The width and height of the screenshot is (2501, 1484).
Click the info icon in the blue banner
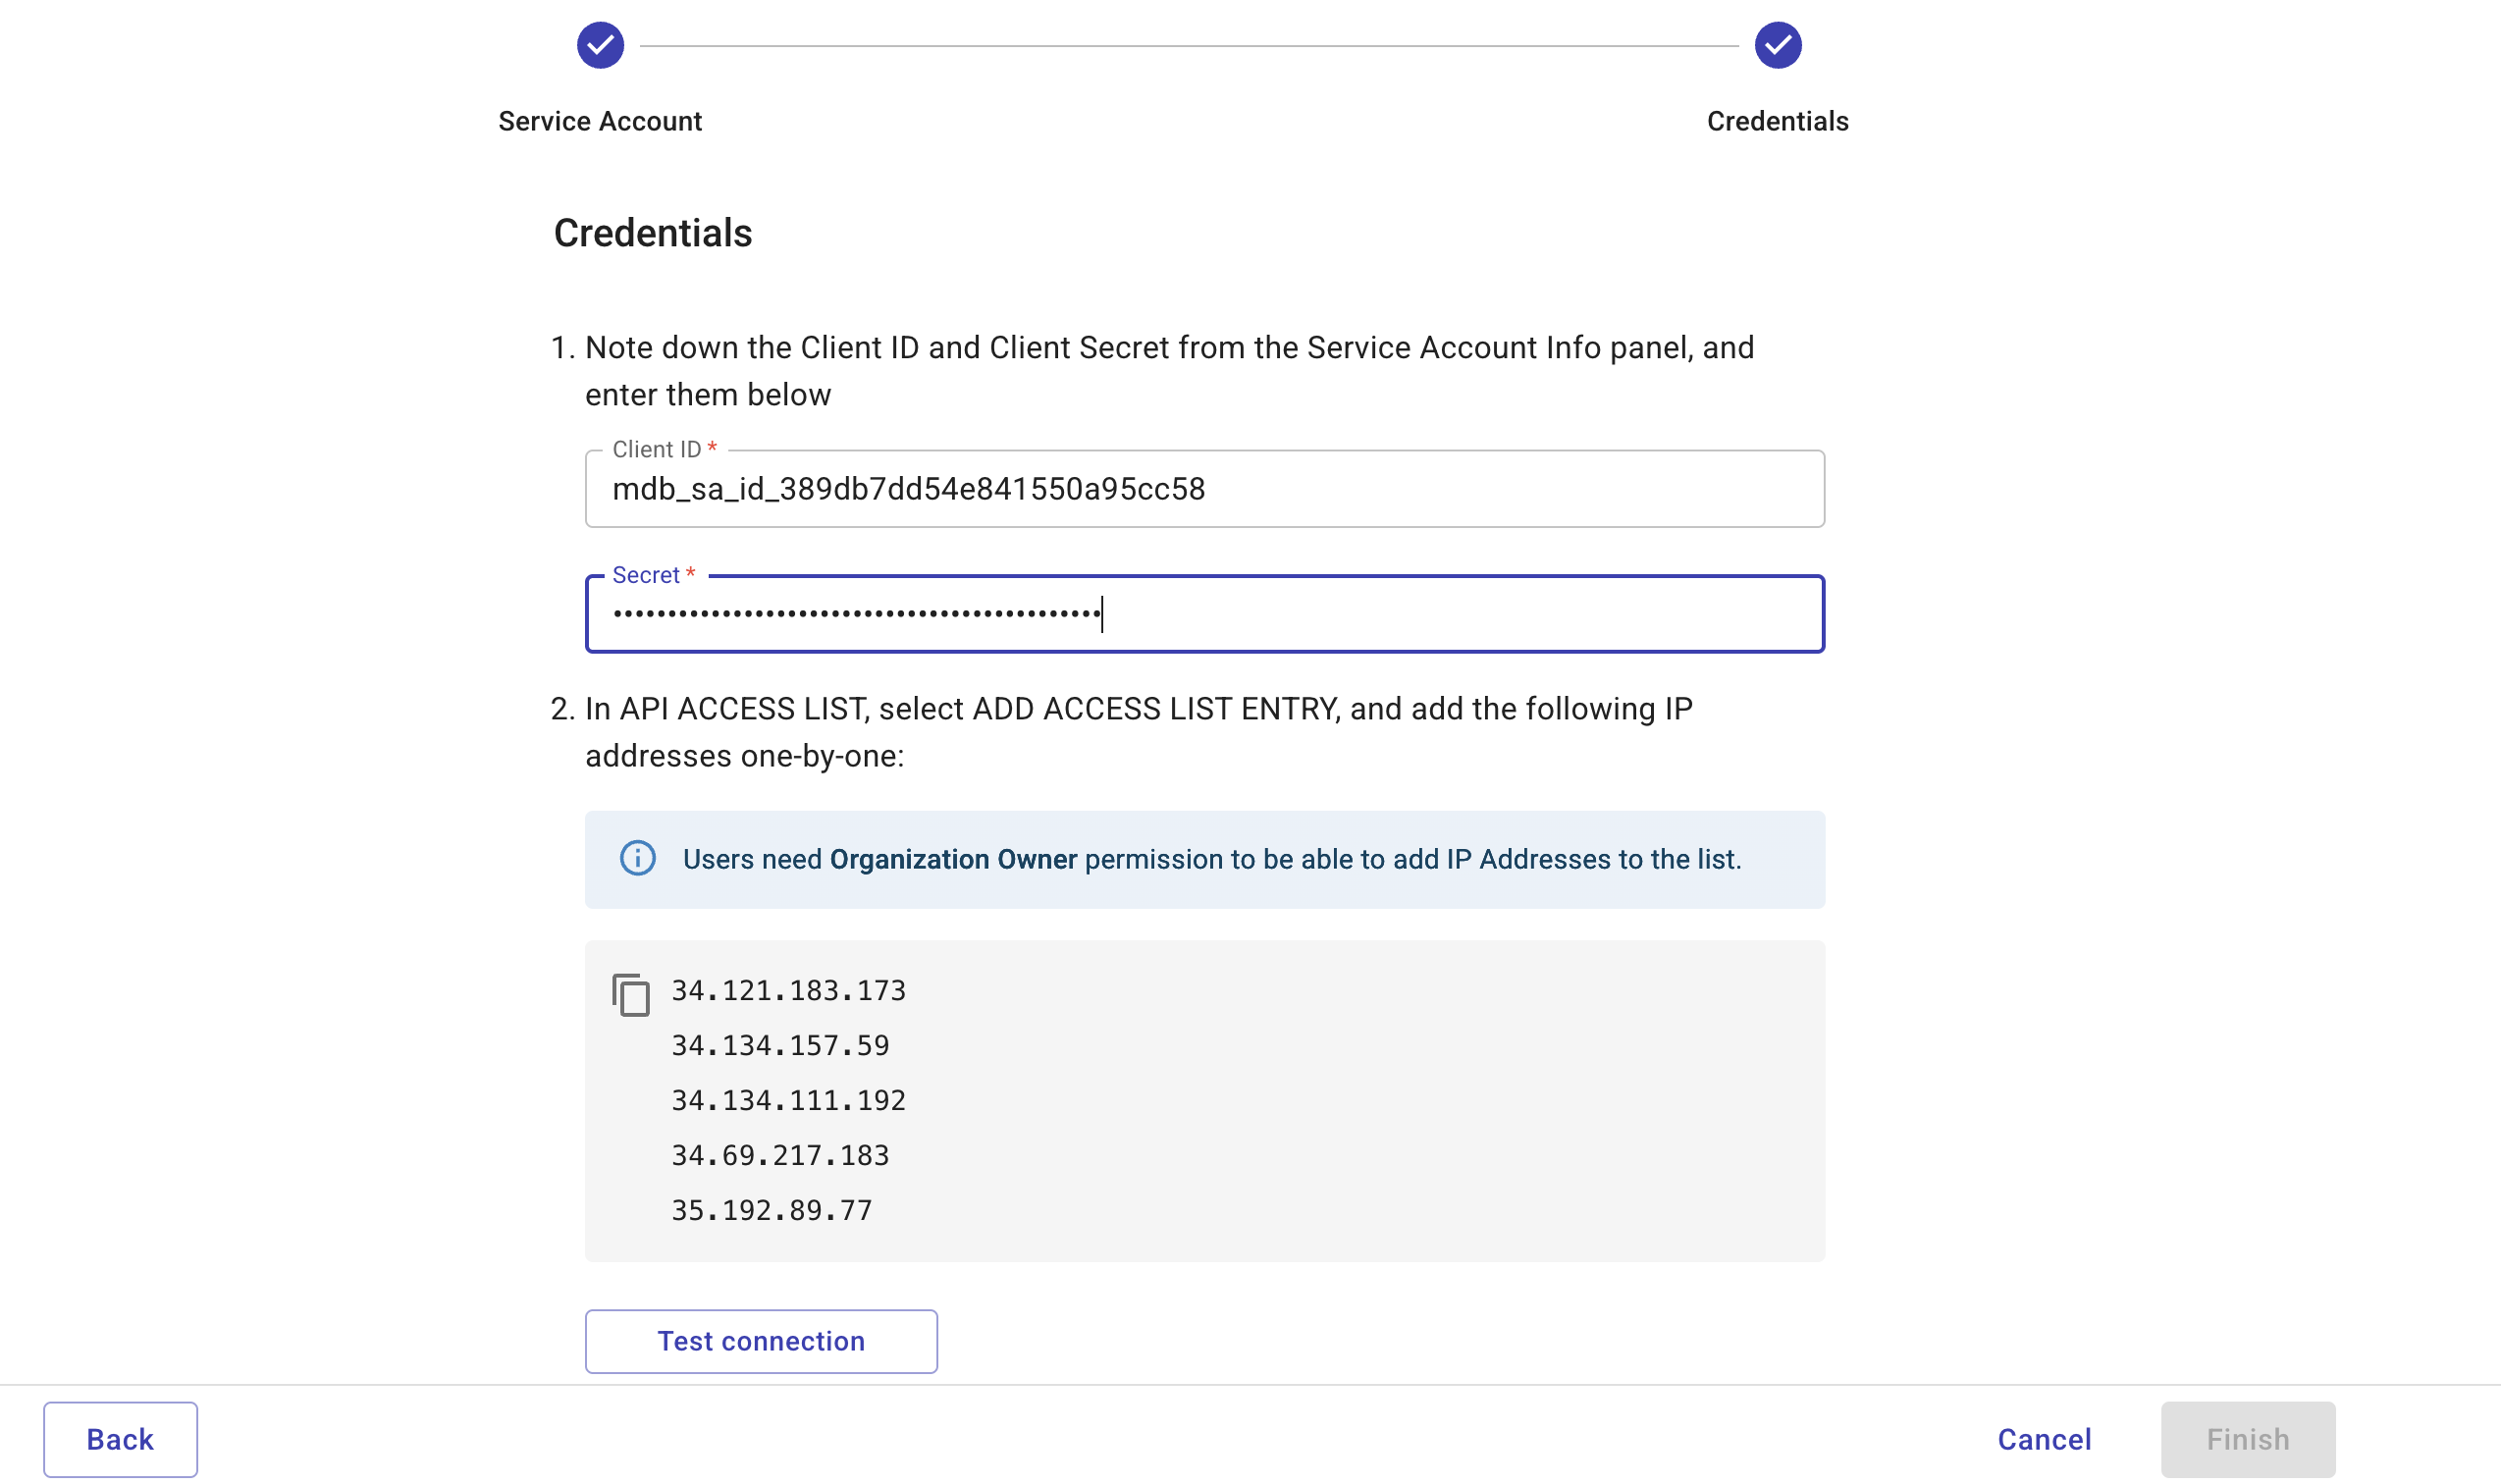[640, 859]
